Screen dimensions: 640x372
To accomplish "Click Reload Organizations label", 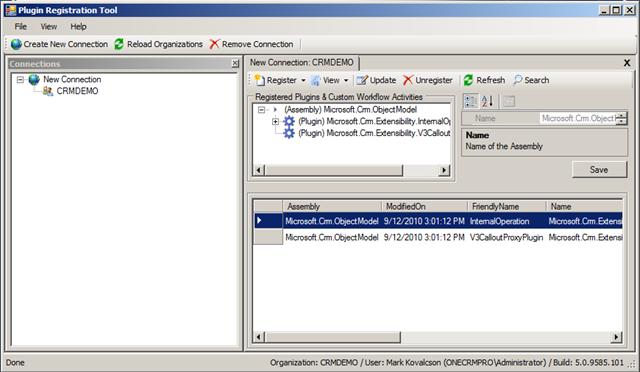I will [165, 44].
